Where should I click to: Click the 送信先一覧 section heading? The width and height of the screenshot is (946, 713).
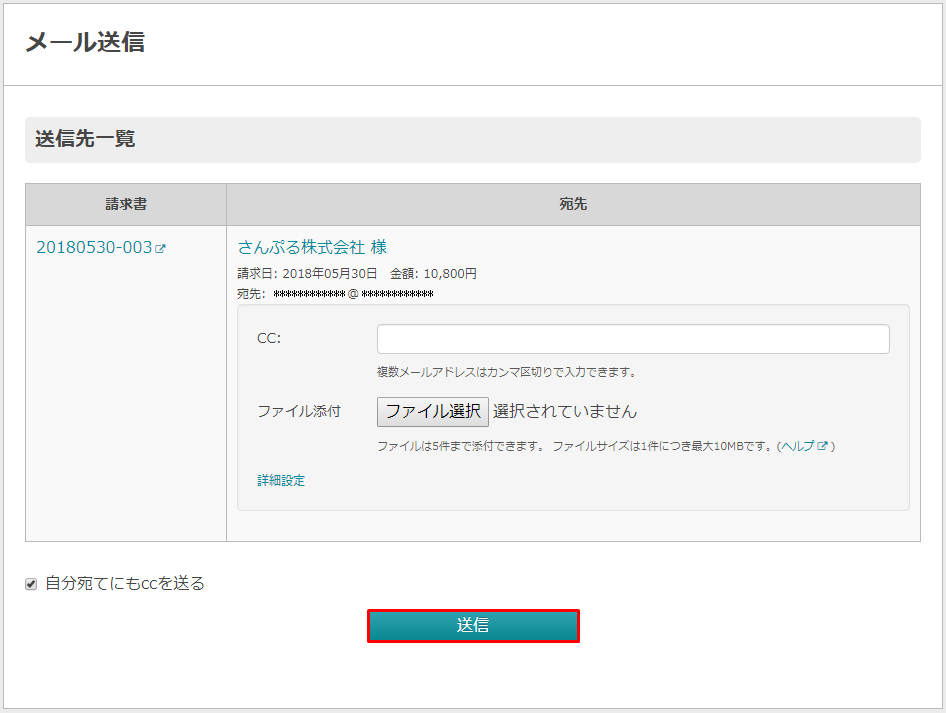(x=85, y=139)
